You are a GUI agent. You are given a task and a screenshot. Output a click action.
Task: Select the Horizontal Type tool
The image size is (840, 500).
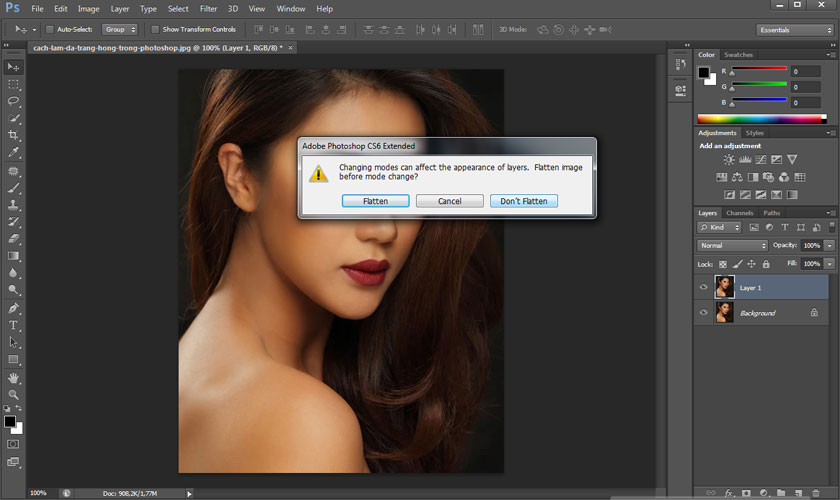click(14, 325)
